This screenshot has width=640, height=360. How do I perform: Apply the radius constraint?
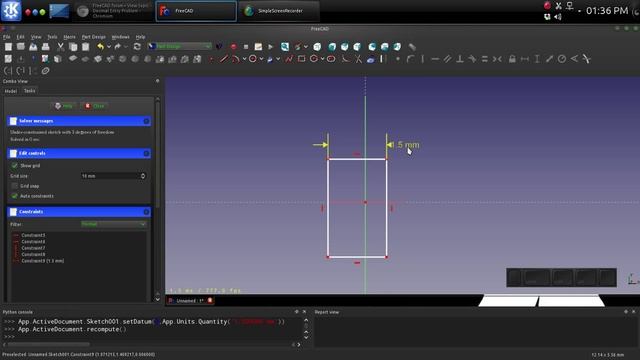pos(562,59)
